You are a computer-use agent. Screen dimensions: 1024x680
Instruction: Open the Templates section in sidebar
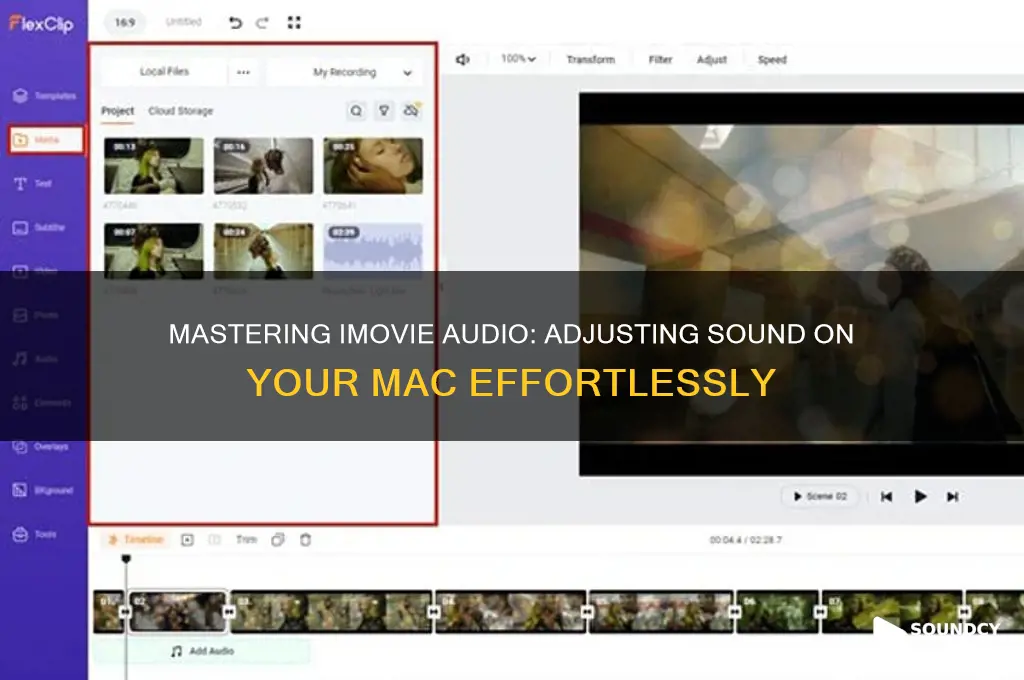(x=44, y=96)
